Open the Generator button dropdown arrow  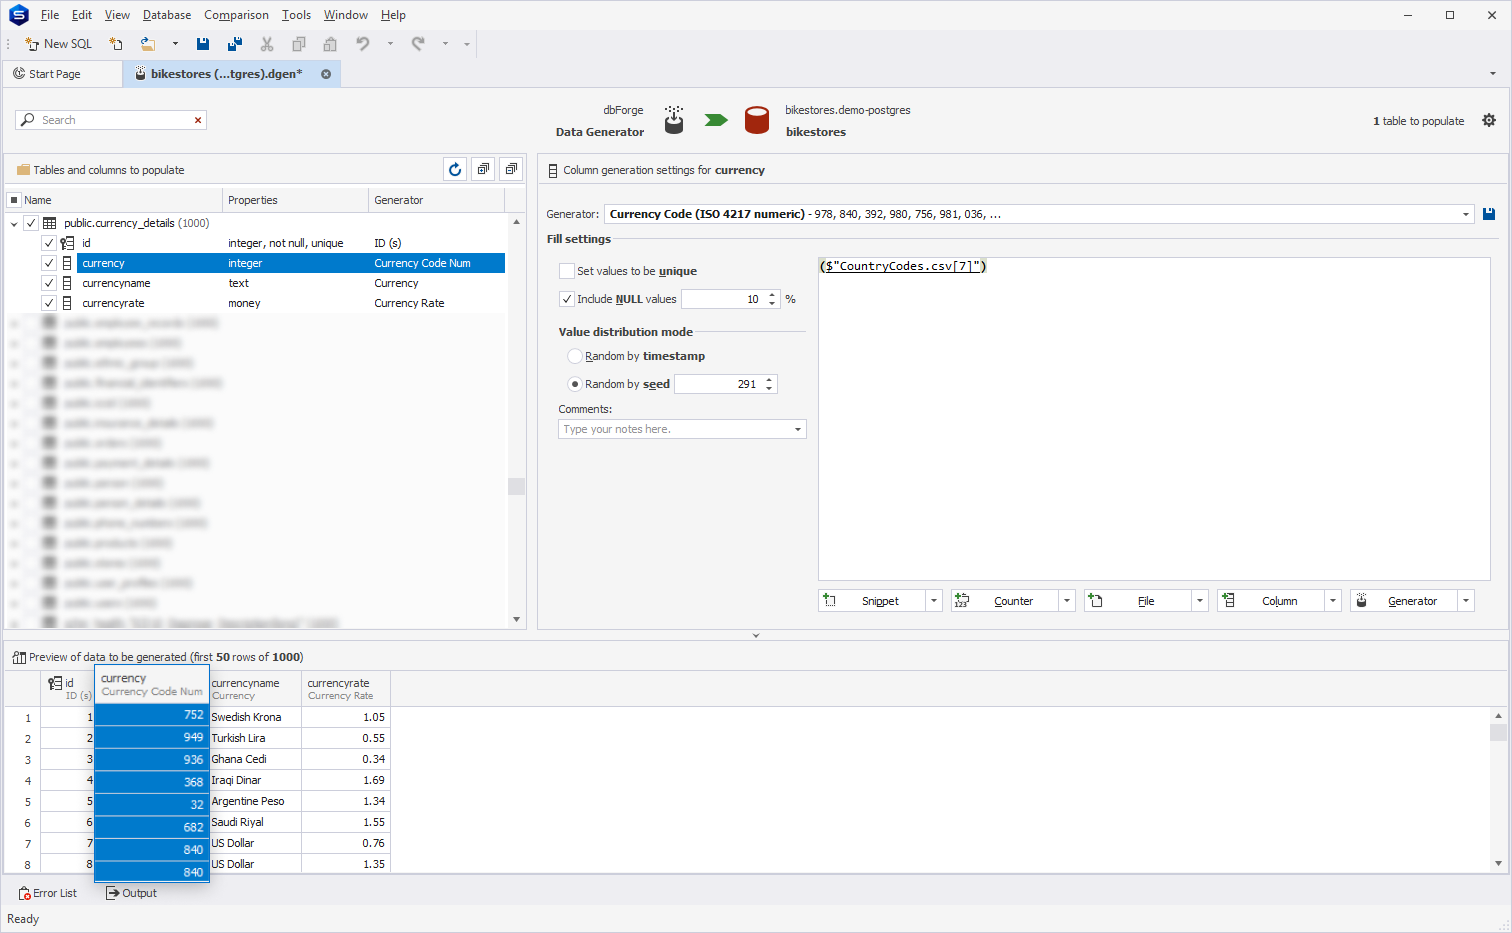[x=1466, y=601]
